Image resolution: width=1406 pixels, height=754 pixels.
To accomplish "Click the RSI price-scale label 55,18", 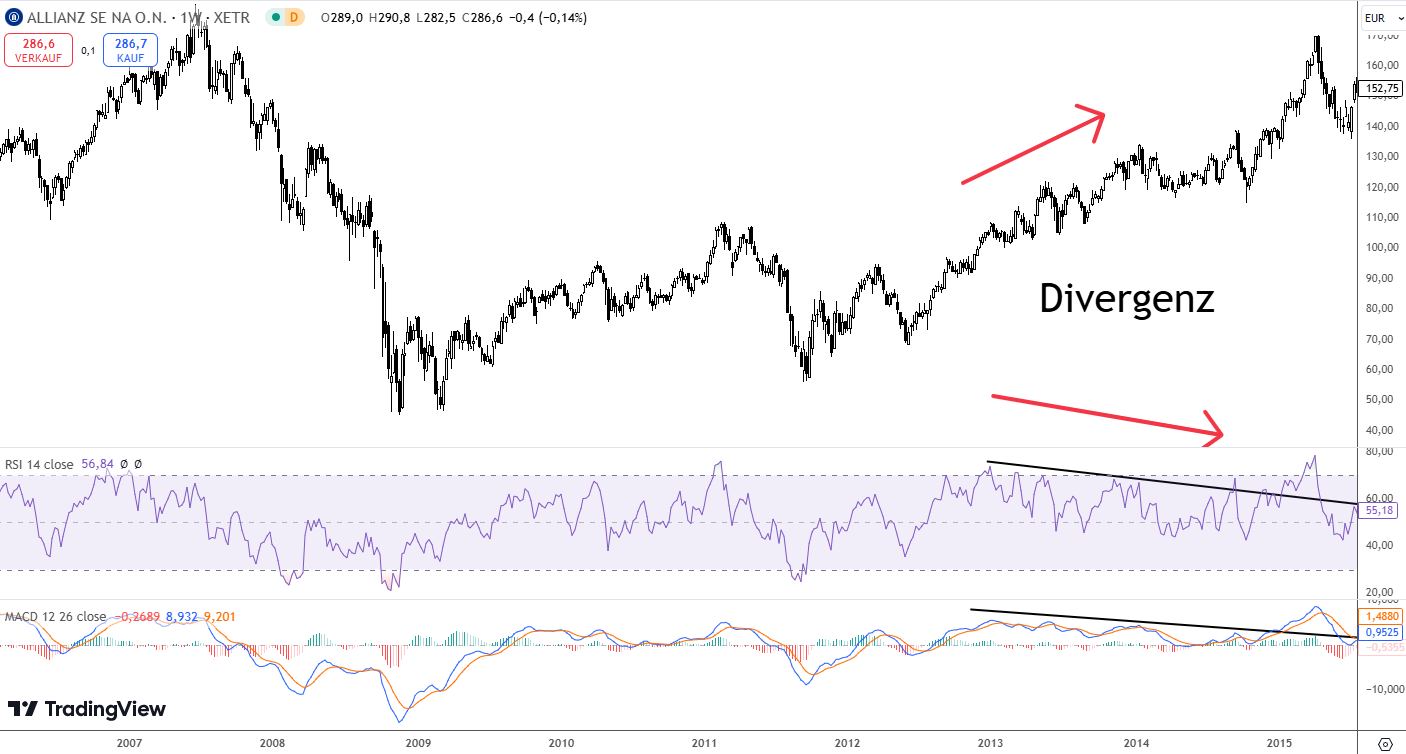I will pos(1381,510).
